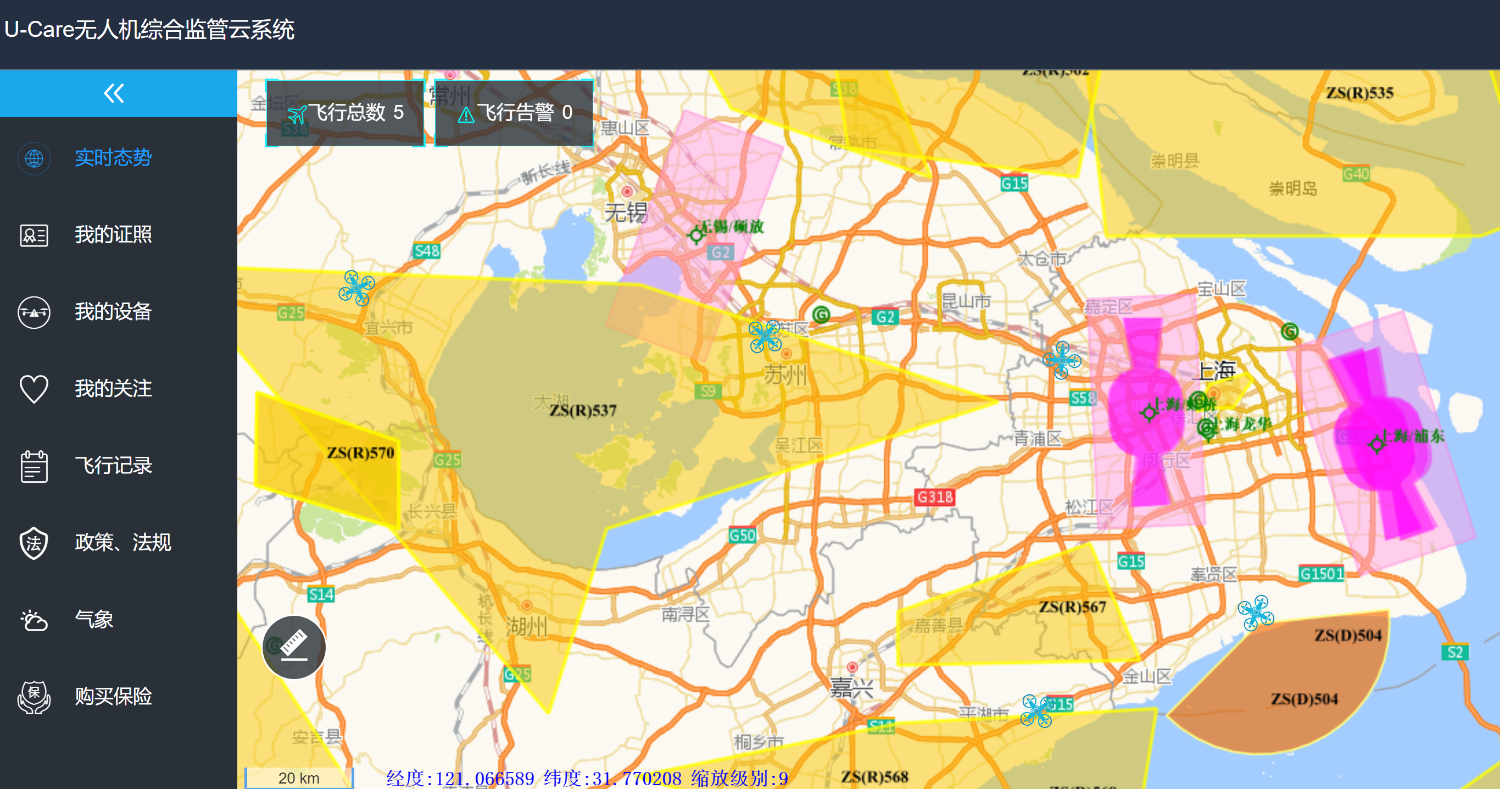The image size is (1500, 789).
Task: Collapse the sidebar with double chevron
Action: click(114, 93)
